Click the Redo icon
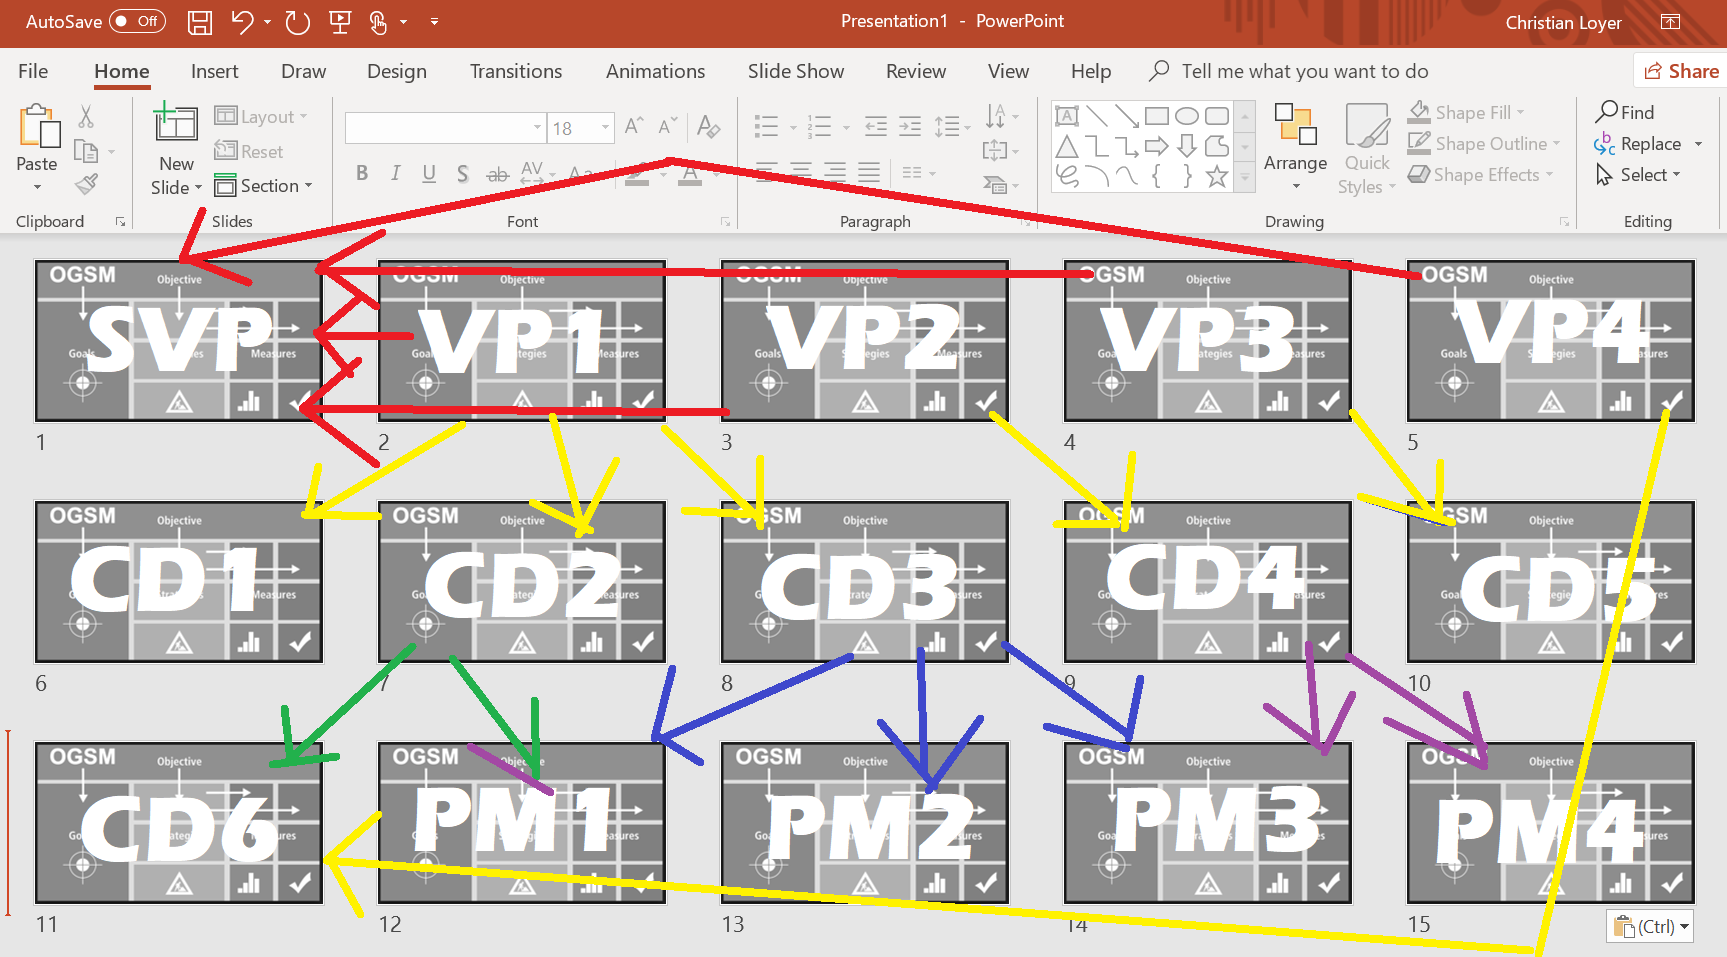Viewport: 1727px width, 957px height. click(297, 22)
